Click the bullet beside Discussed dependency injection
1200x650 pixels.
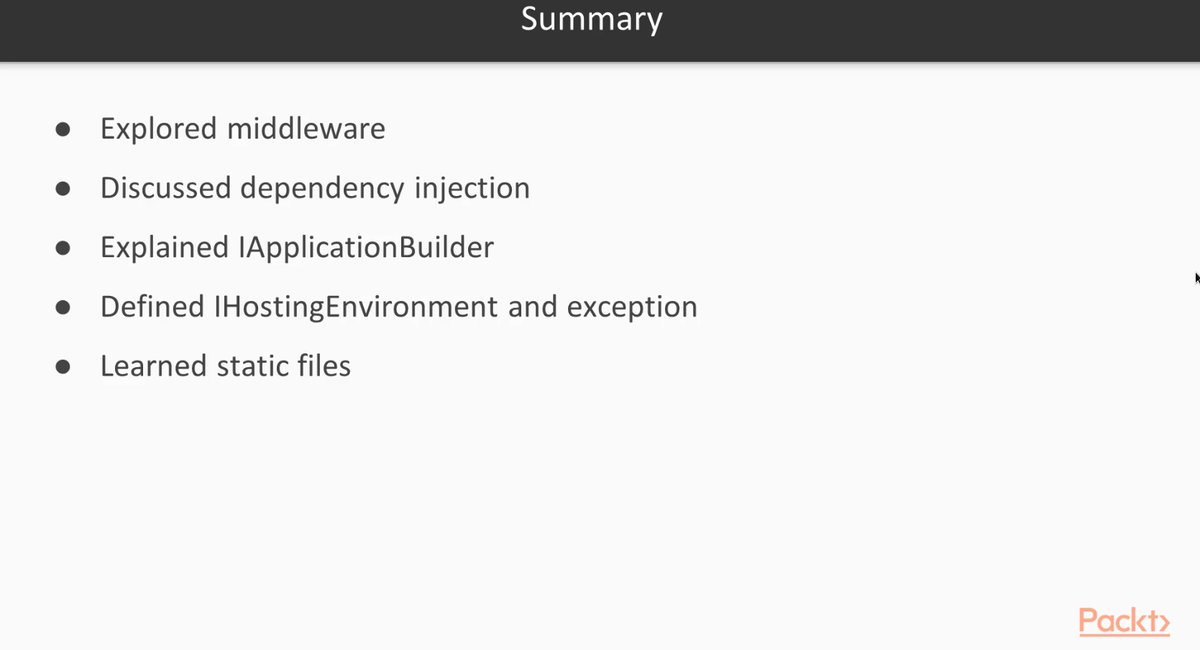[63, 188]
